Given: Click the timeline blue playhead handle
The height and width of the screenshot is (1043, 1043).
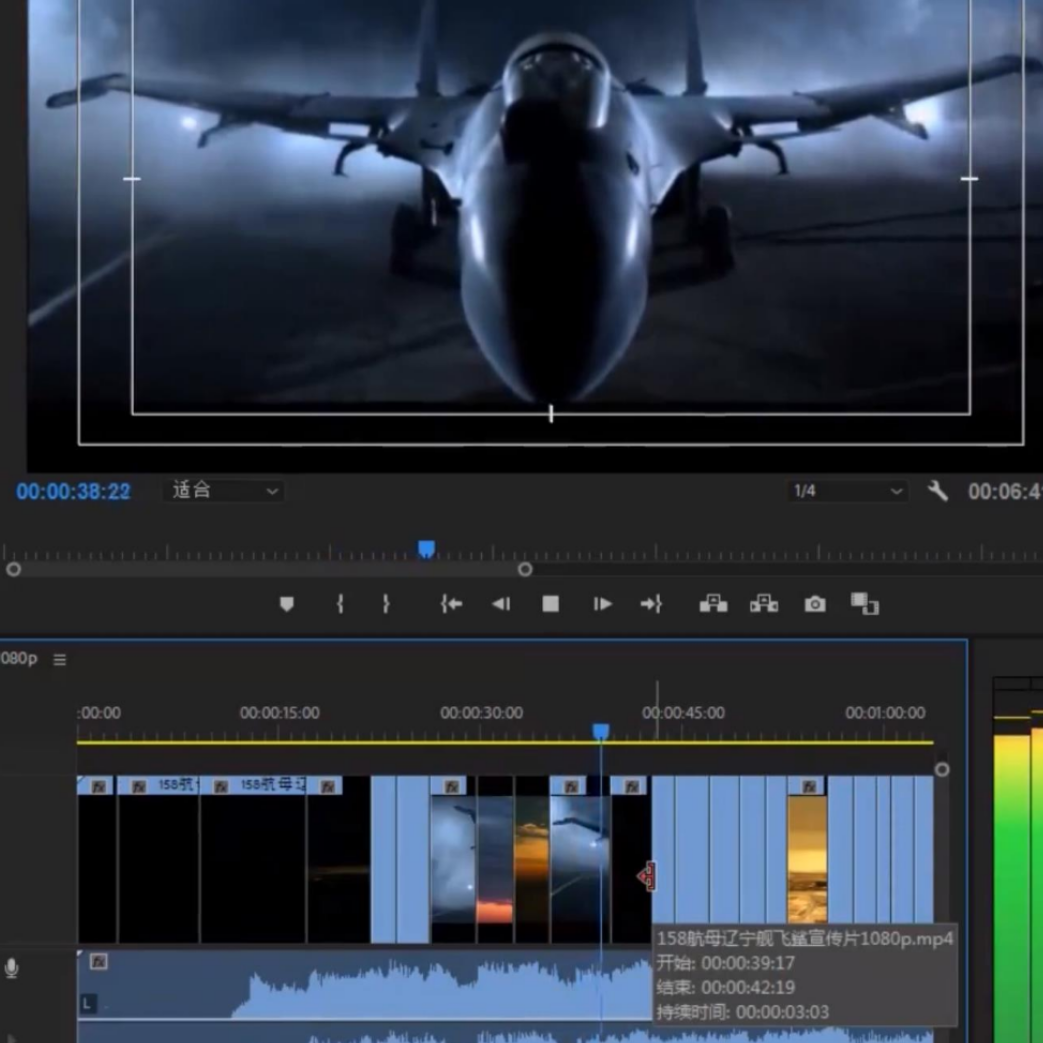Looking at the screenshot, I should (x=601, y=732).
